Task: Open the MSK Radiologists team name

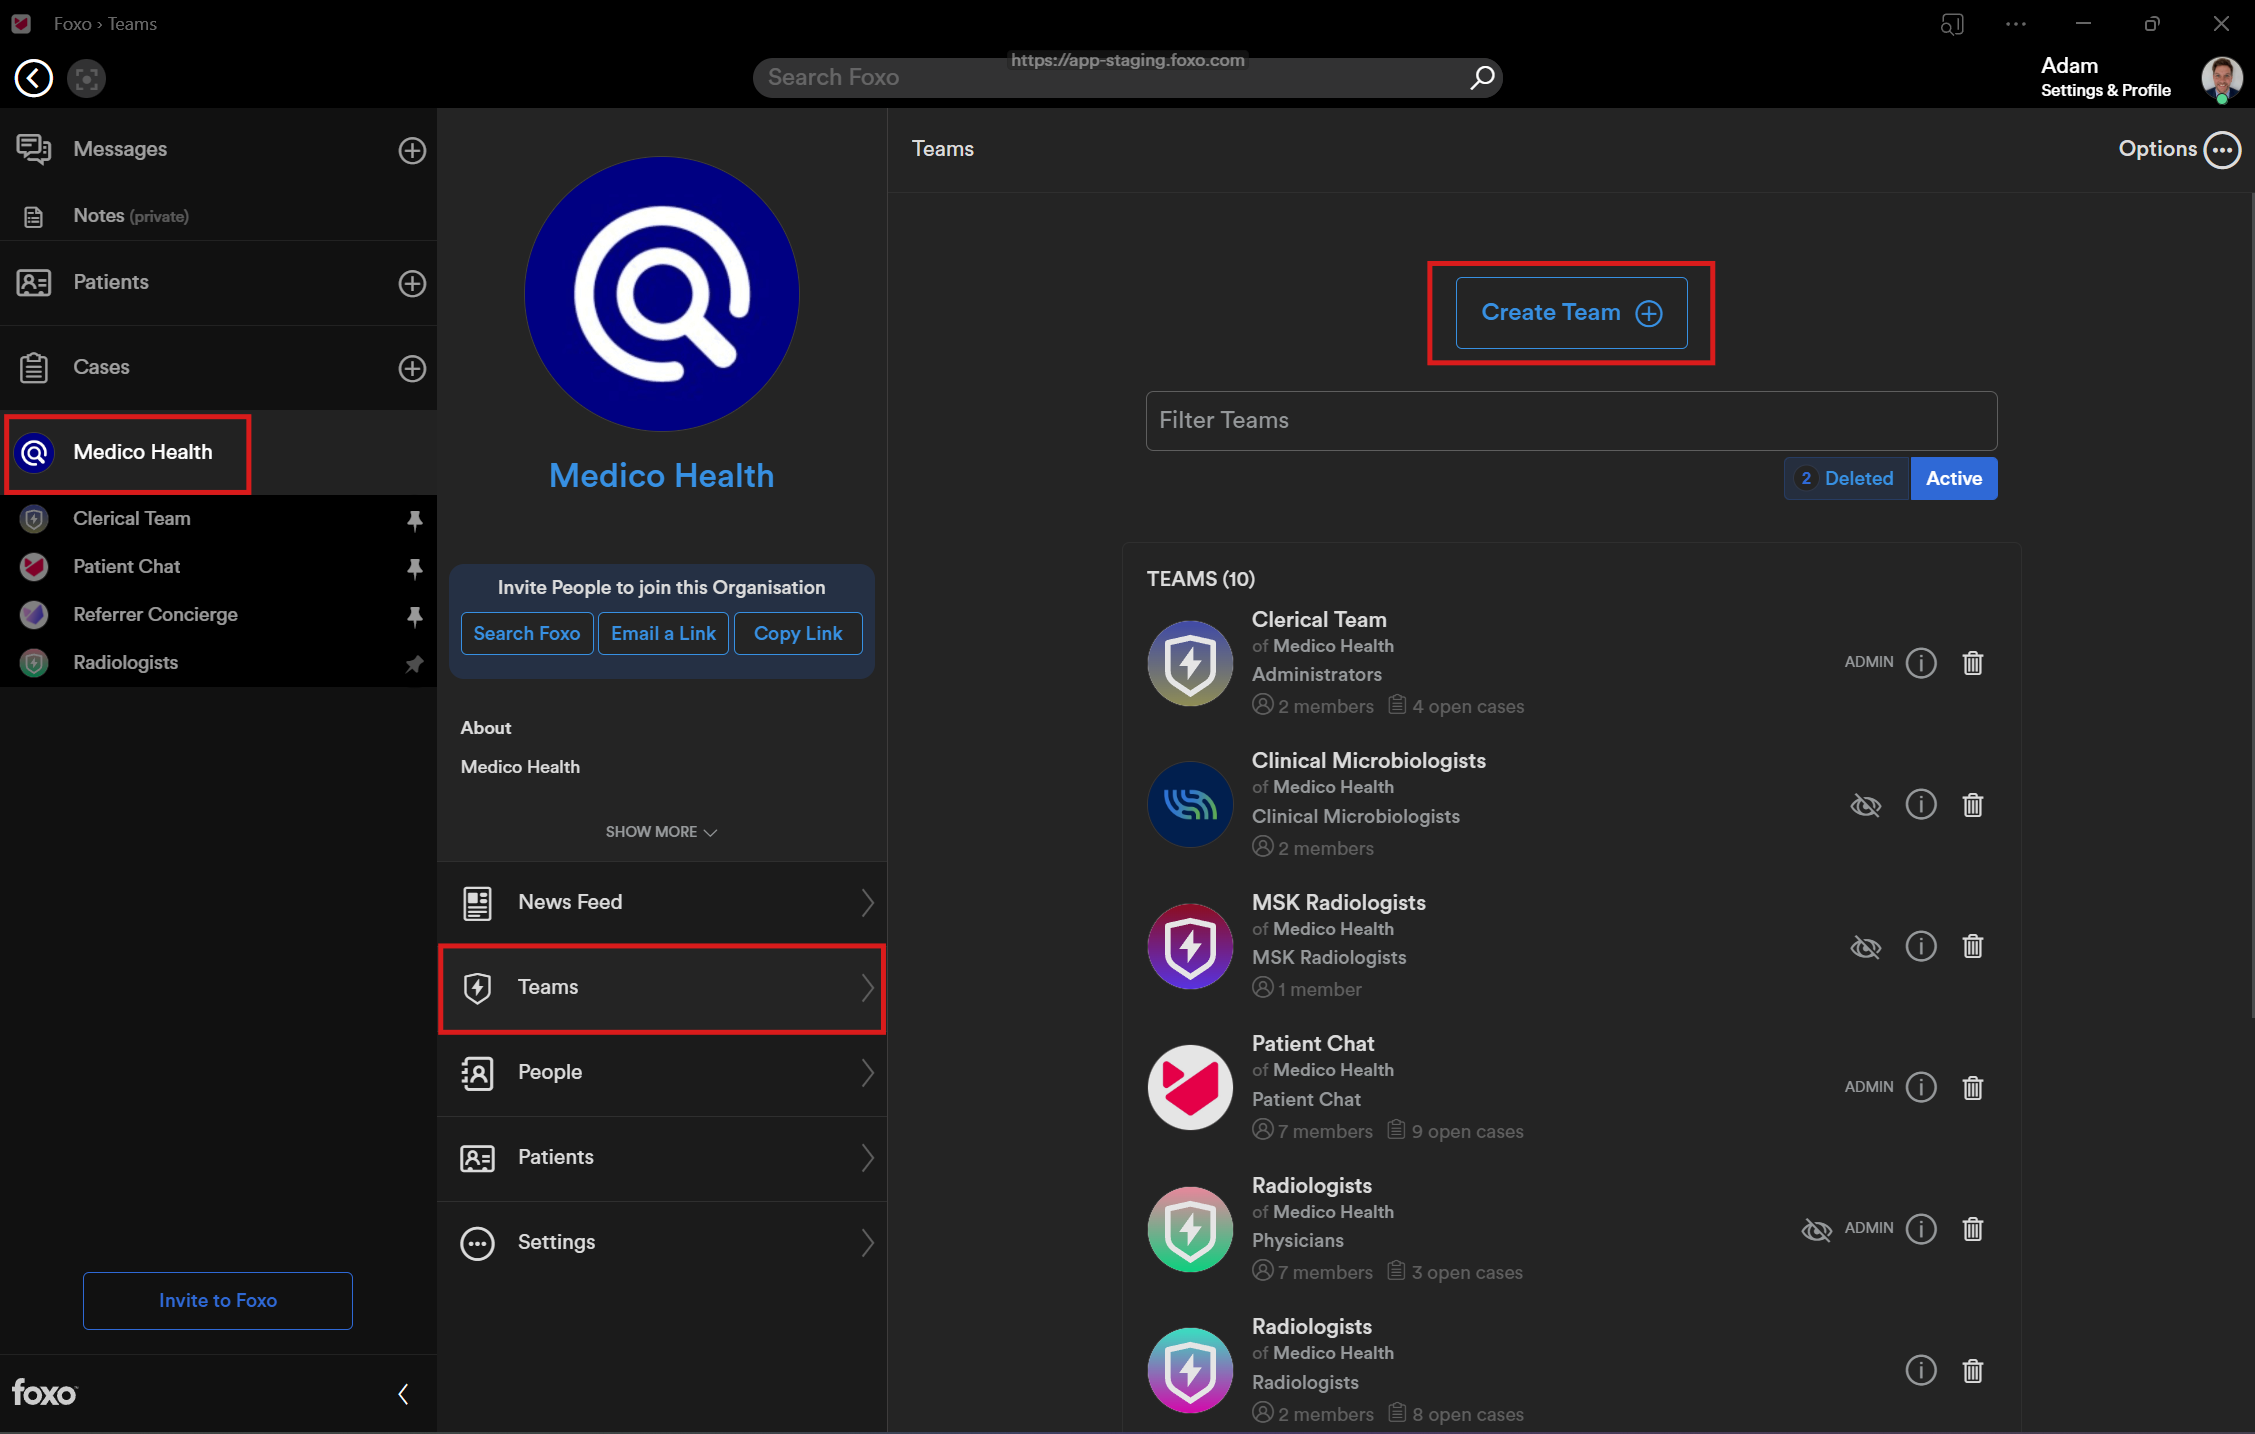Action: pos(1339,903)
